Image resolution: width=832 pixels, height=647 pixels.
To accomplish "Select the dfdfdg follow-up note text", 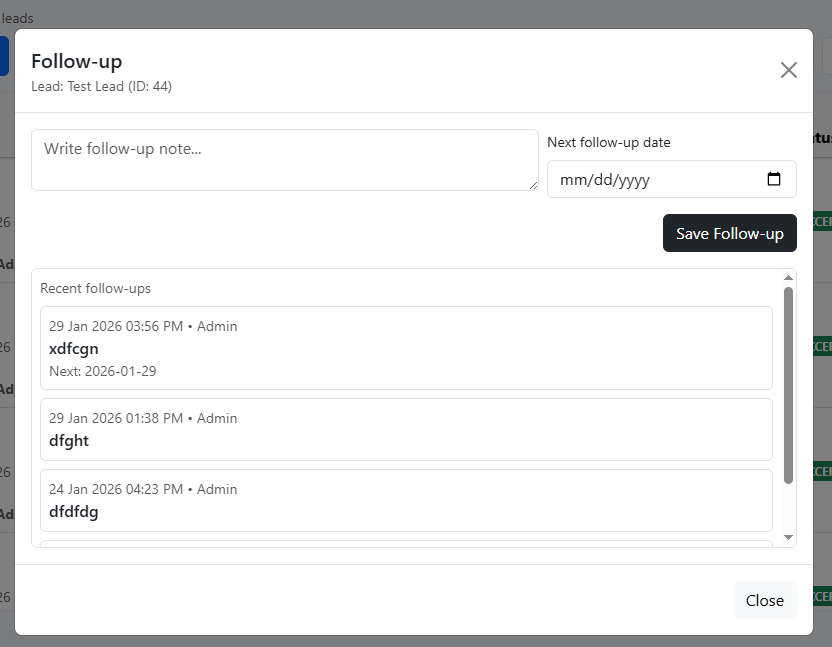I will click(74, 511).
